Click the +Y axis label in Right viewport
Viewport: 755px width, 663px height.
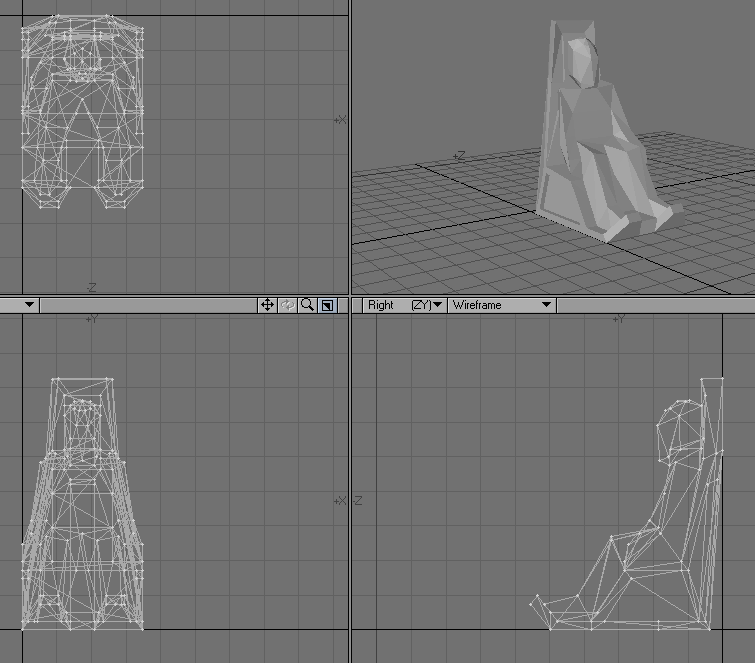tap(619, 319)
